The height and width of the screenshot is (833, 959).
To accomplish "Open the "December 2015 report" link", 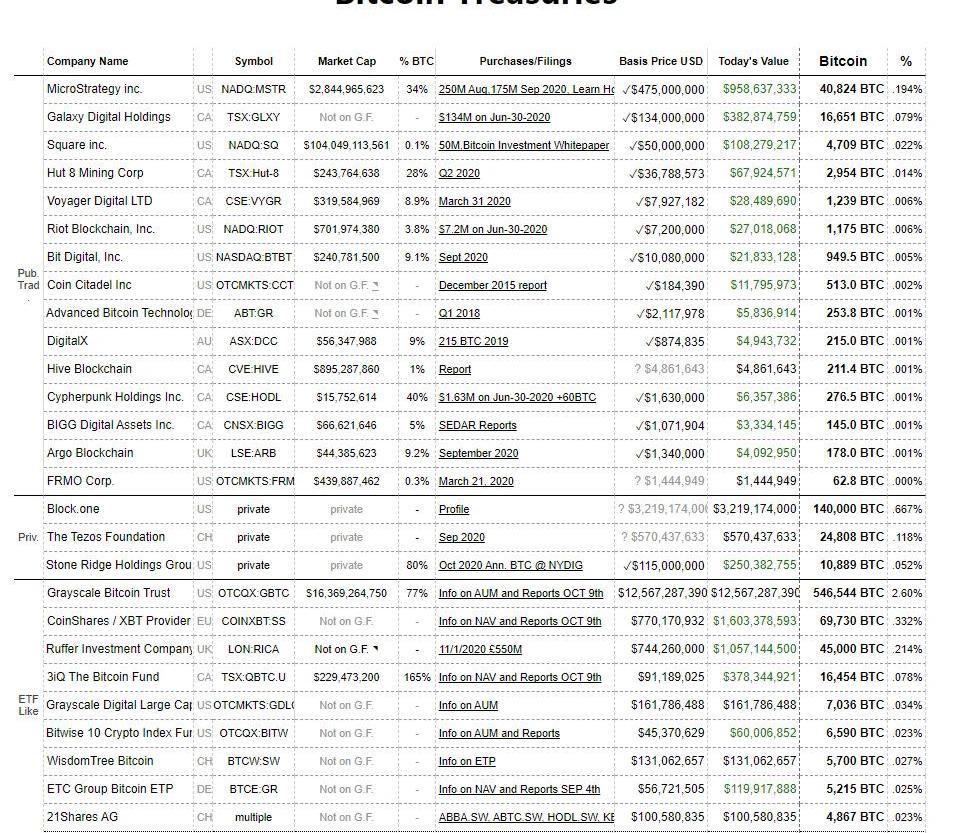I will 492,286.
